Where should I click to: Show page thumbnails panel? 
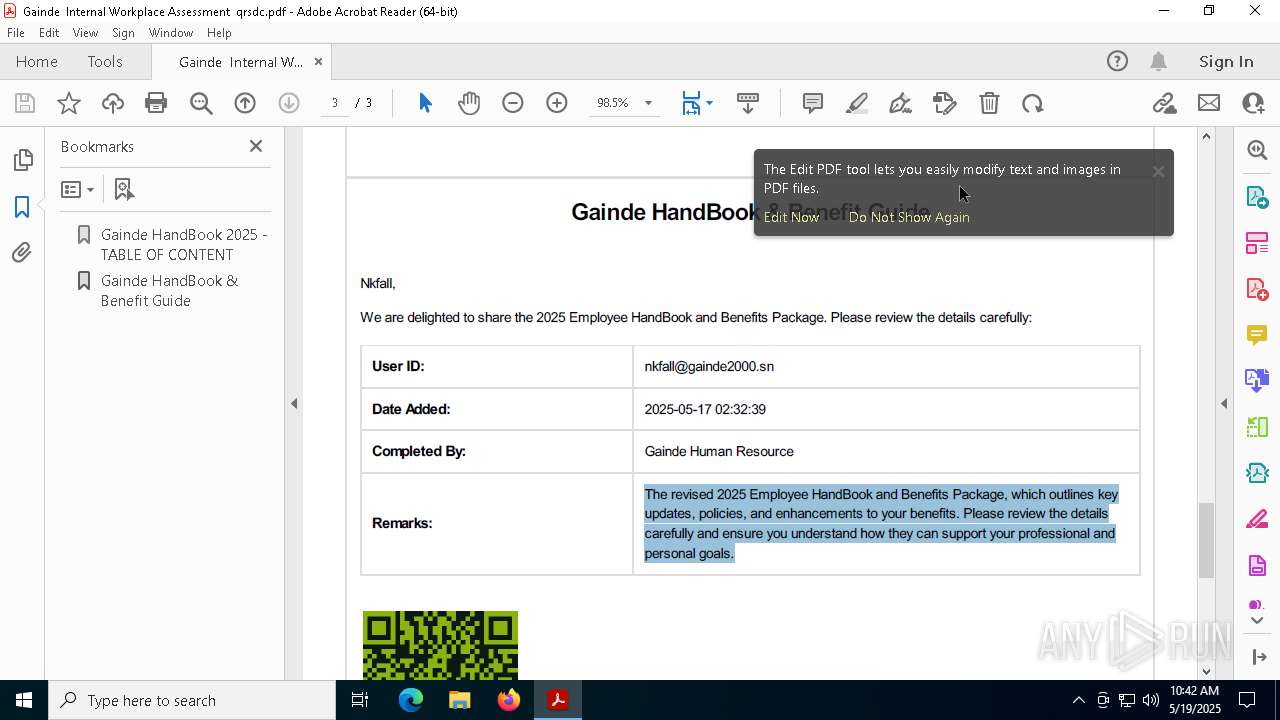click(x=22, y=160)
